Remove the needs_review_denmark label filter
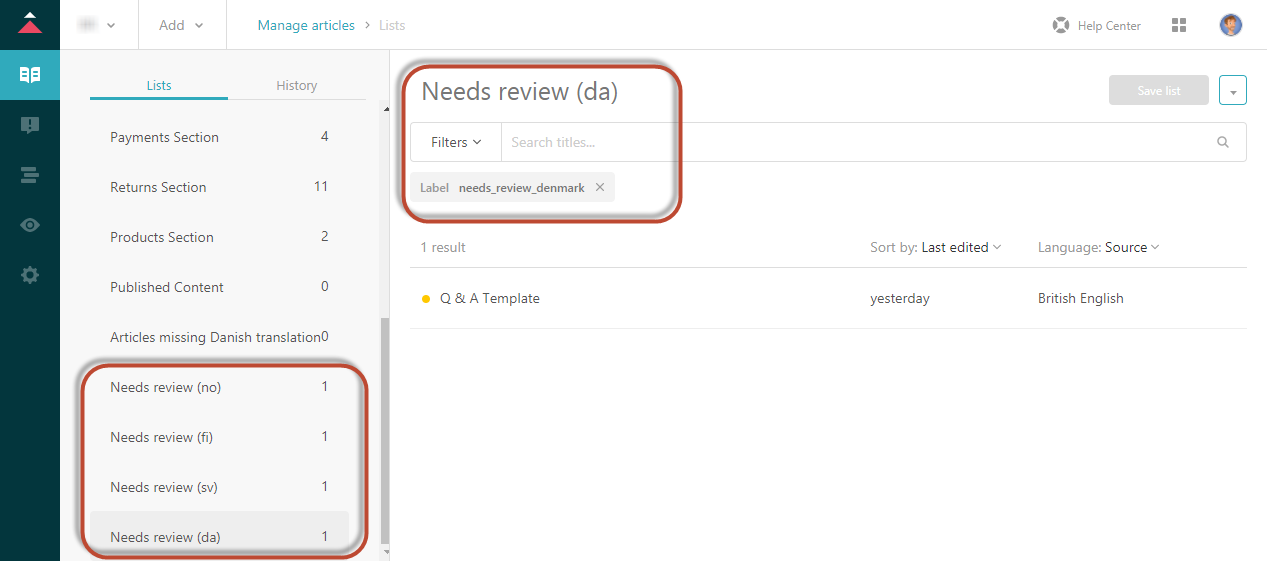The width and height of the screenshot is (1267, 561). pos(600,187)
